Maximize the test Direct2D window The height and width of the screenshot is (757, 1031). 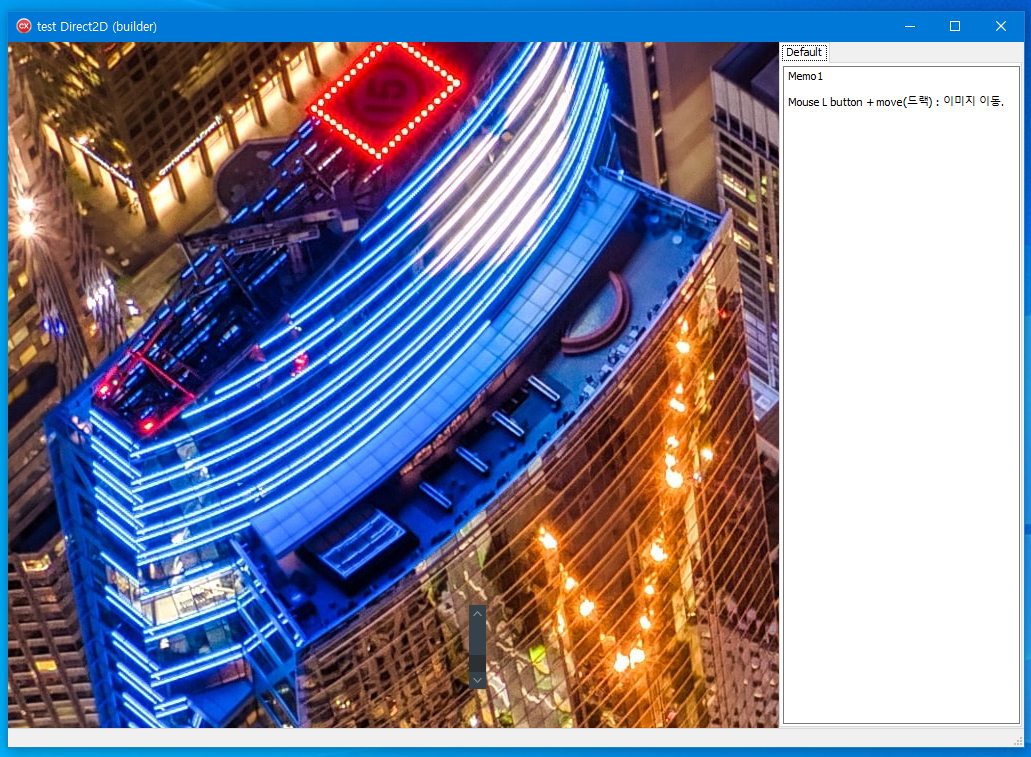955,26
